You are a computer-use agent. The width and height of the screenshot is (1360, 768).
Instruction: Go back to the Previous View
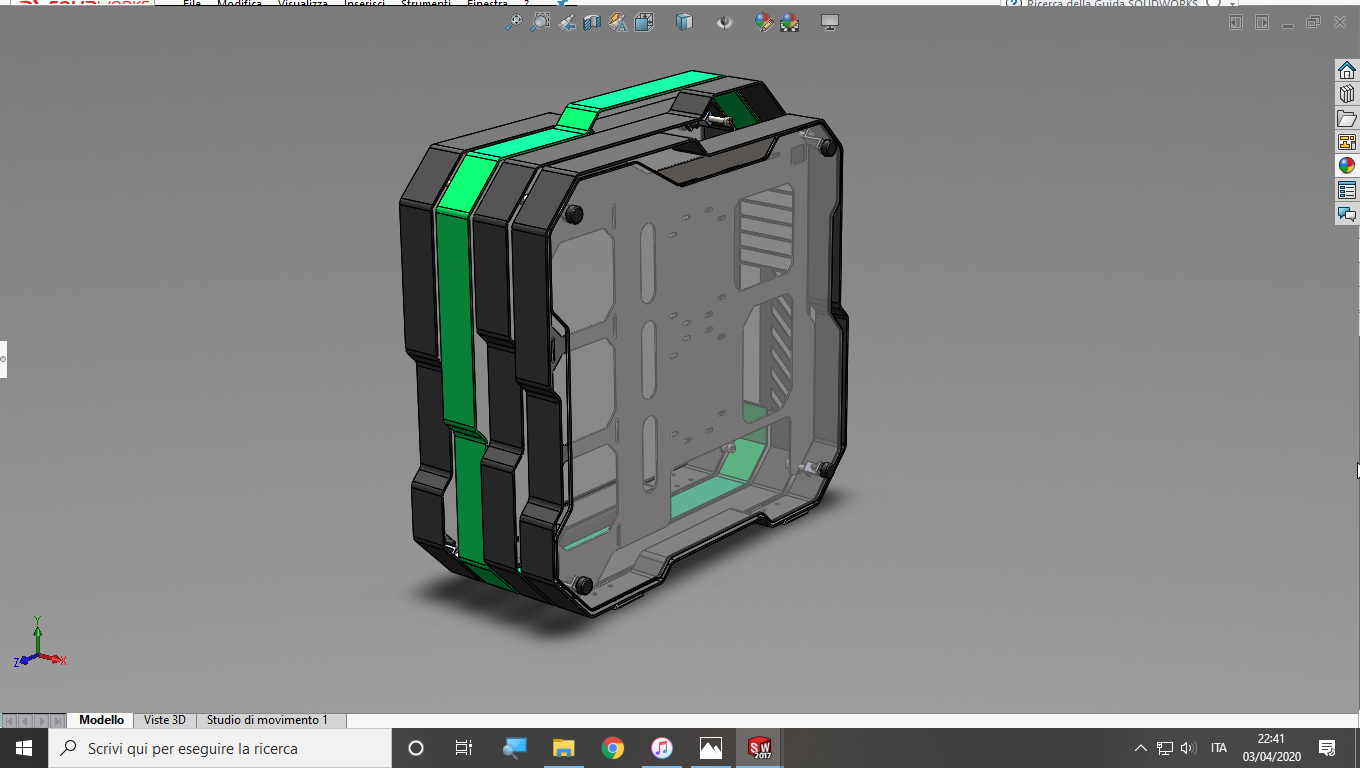[x=567, y=22]
